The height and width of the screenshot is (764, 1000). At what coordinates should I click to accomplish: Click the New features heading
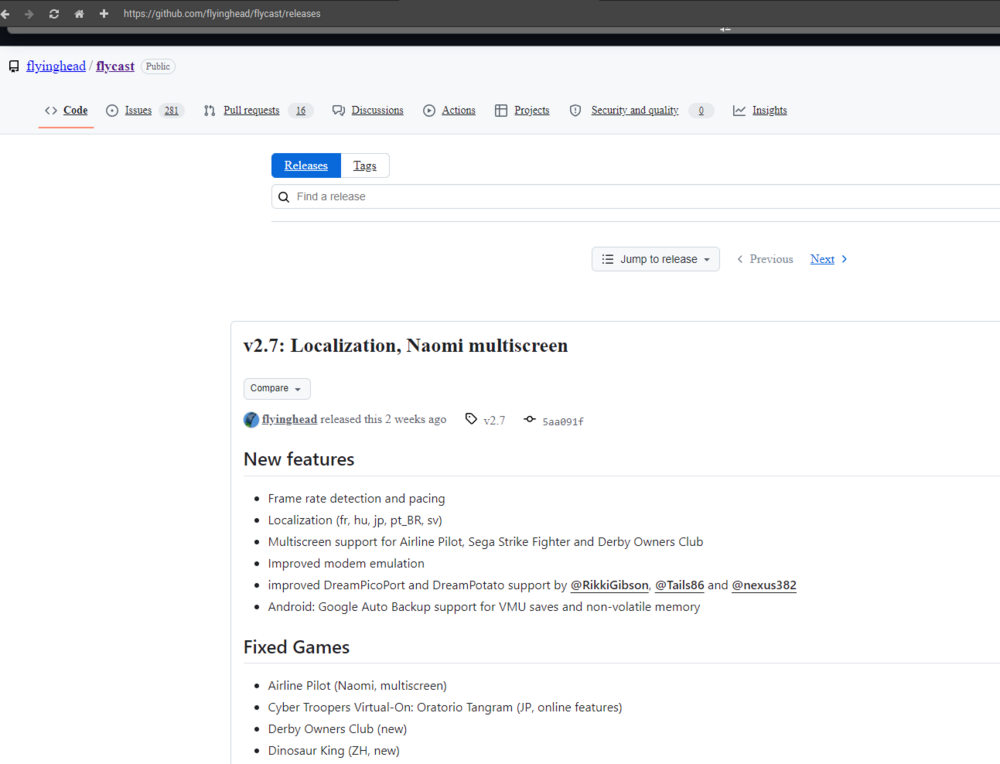tap(299, 459)
